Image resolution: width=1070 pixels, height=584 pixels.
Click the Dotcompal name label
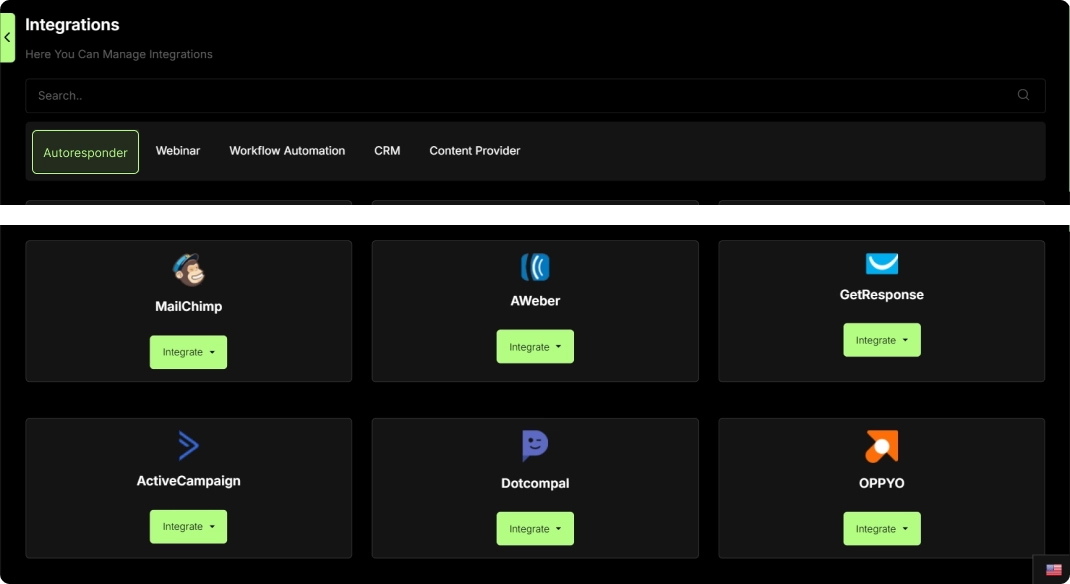(535, 483)
